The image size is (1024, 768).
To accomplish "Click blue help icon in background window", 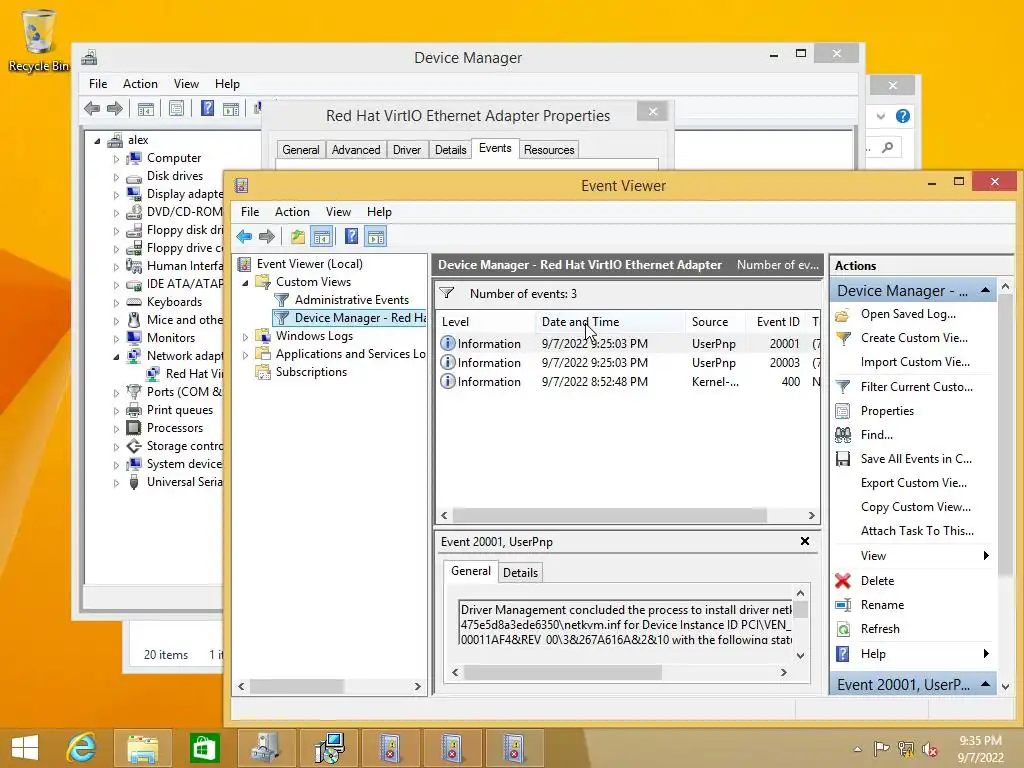I will [x=903, y=116].
